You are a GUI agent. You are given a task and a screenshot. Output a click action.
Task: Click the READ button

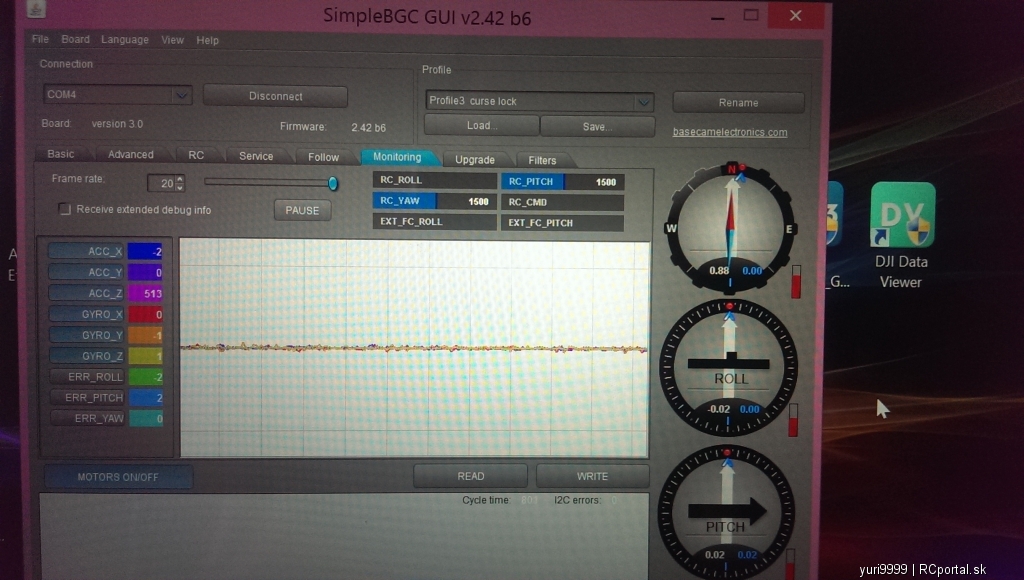[x=470, y=476]
